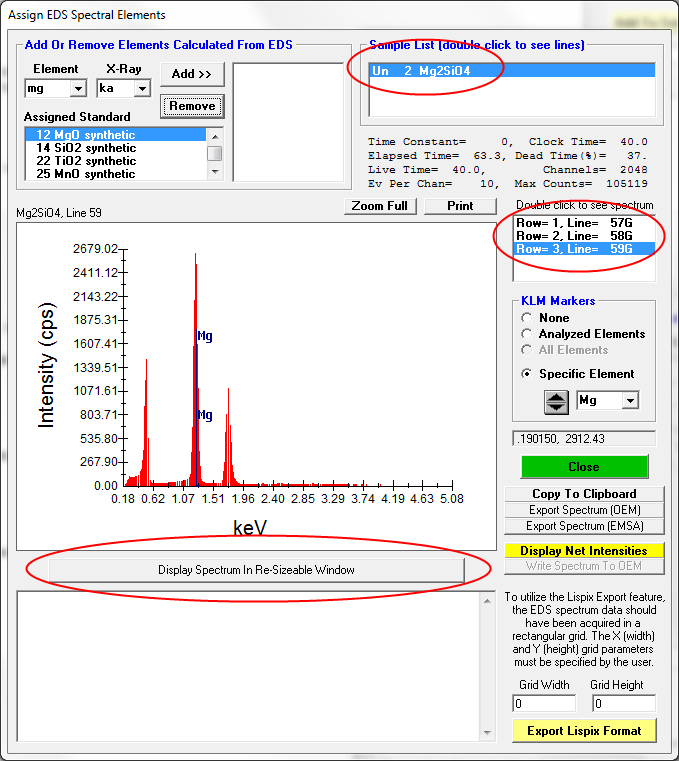The width and height of the screenshot is (679, 761).
Task: Open Display Spectrum In Re-Sizeable Window
Action: click(256, 570)
